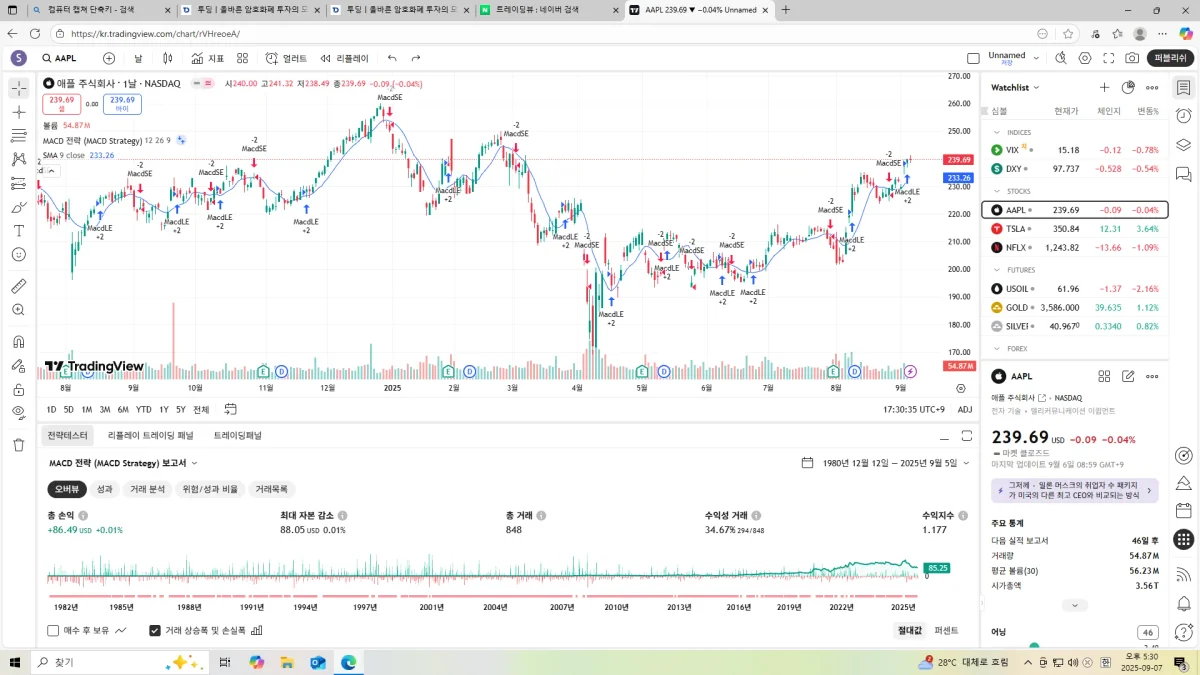Enable the 매수 후 보유 checkbox
This screenshot has width=1200, height=675.
pos(54,631)
